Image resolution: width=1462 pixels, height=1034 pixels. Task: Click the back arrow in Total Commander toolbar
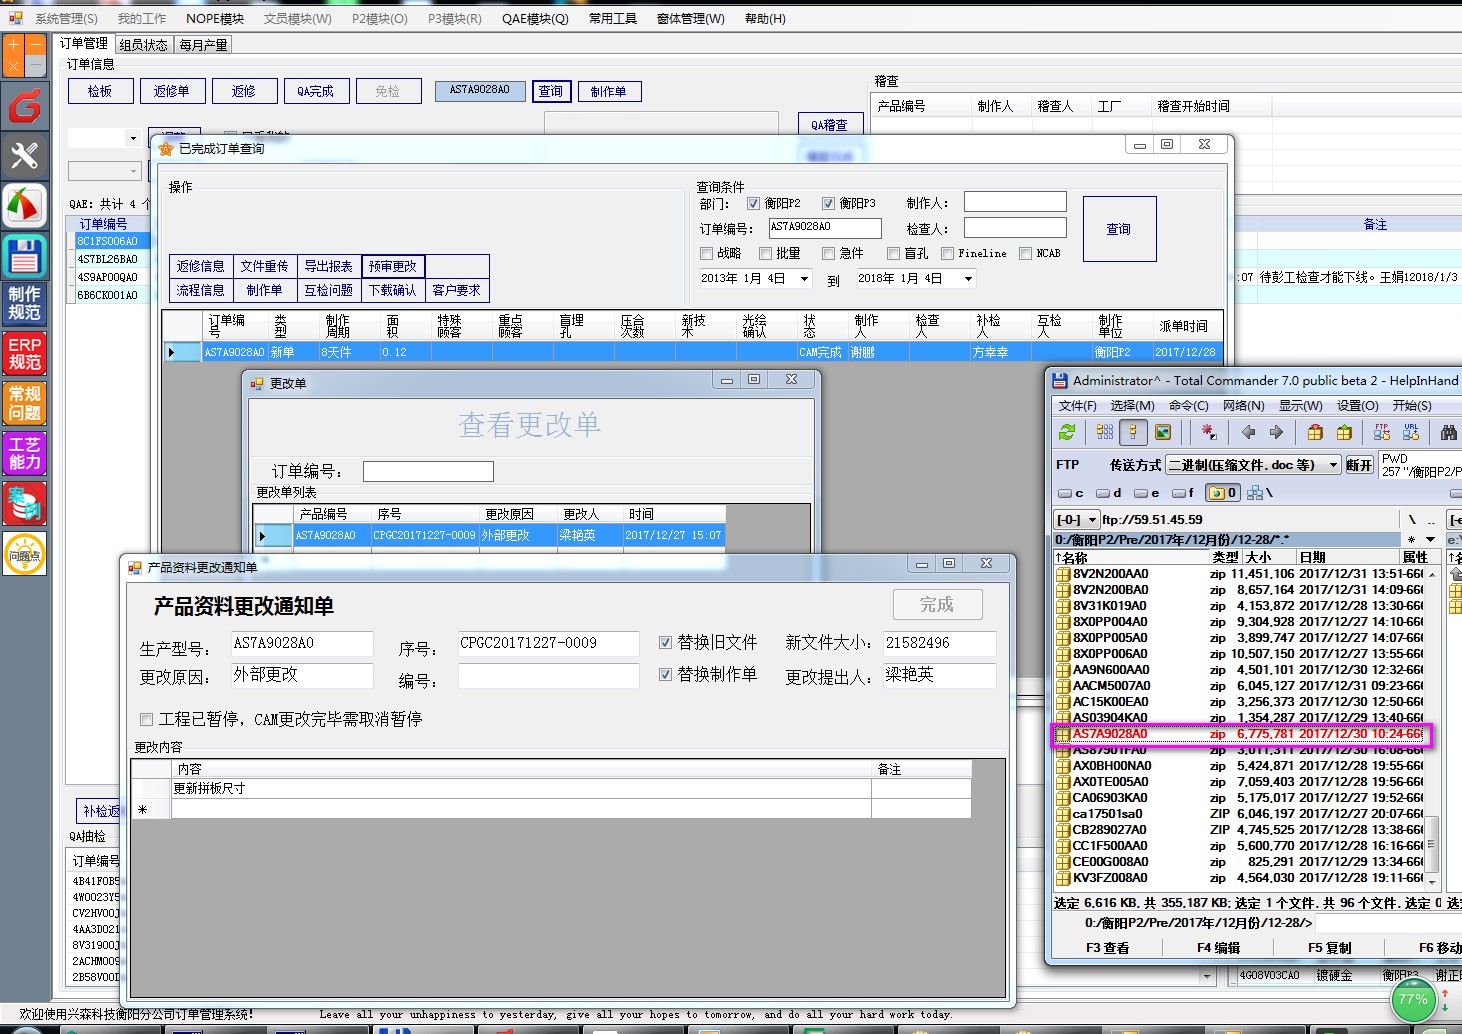pos(1248,432)
